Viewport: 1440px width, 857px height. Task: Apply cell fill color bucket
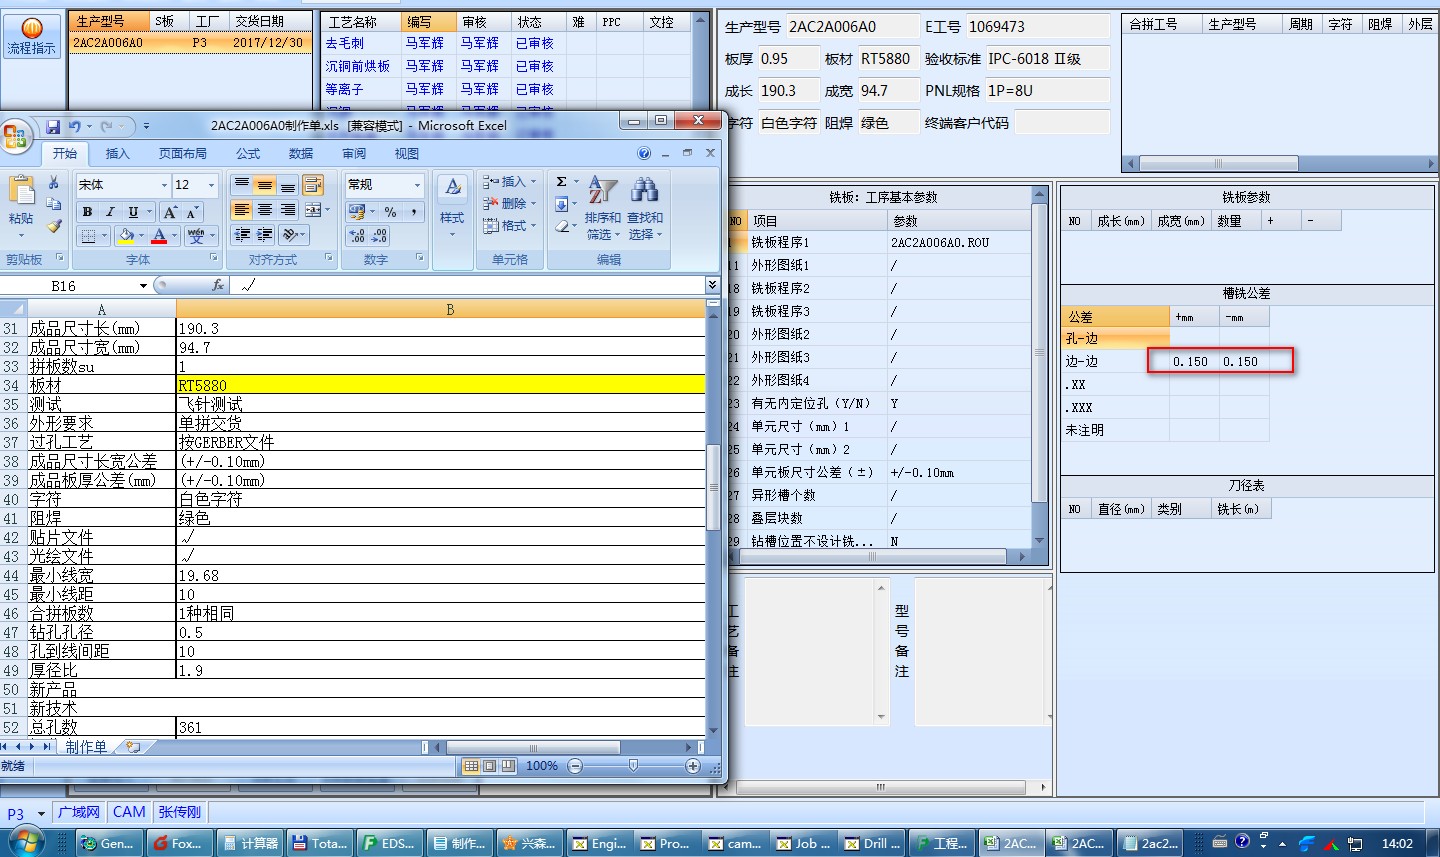pos(126,236)
